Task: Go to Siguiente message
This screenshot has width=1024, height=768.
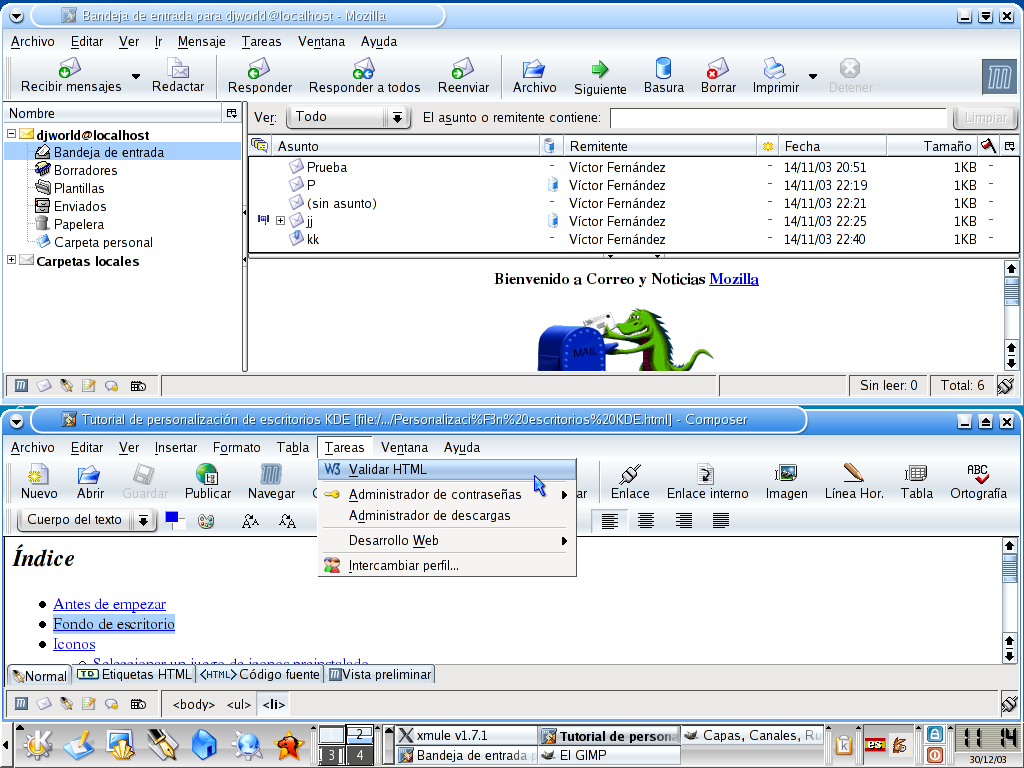Action: pos(600,77)
